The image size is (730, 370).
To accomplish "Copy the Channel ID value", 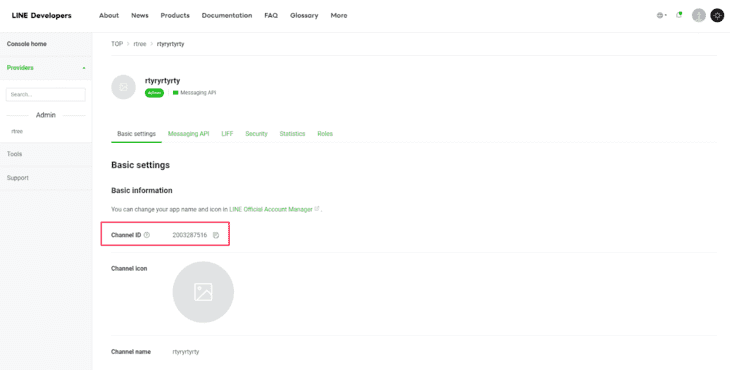I will pos(216,235).
